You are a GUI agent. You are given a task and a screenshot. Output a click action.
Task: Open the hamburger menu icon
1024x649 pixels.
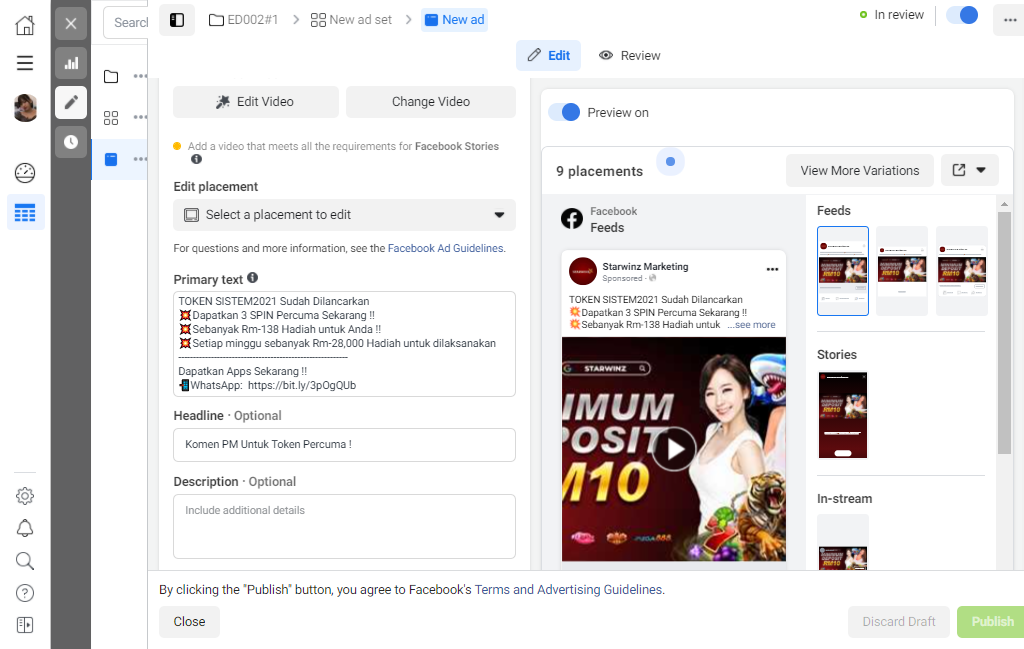[x=25, y=63]
